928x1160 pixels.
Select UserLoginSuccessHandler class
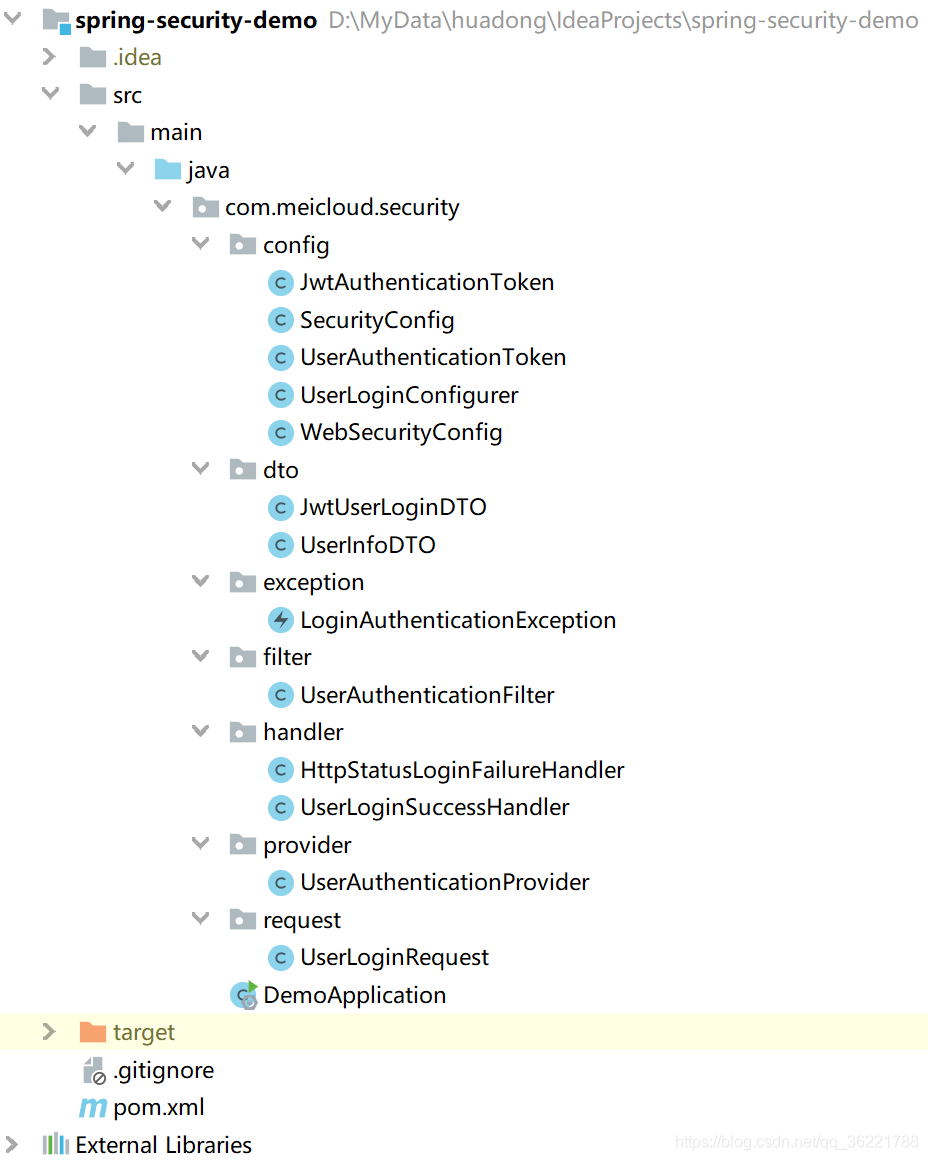(434, 807)
